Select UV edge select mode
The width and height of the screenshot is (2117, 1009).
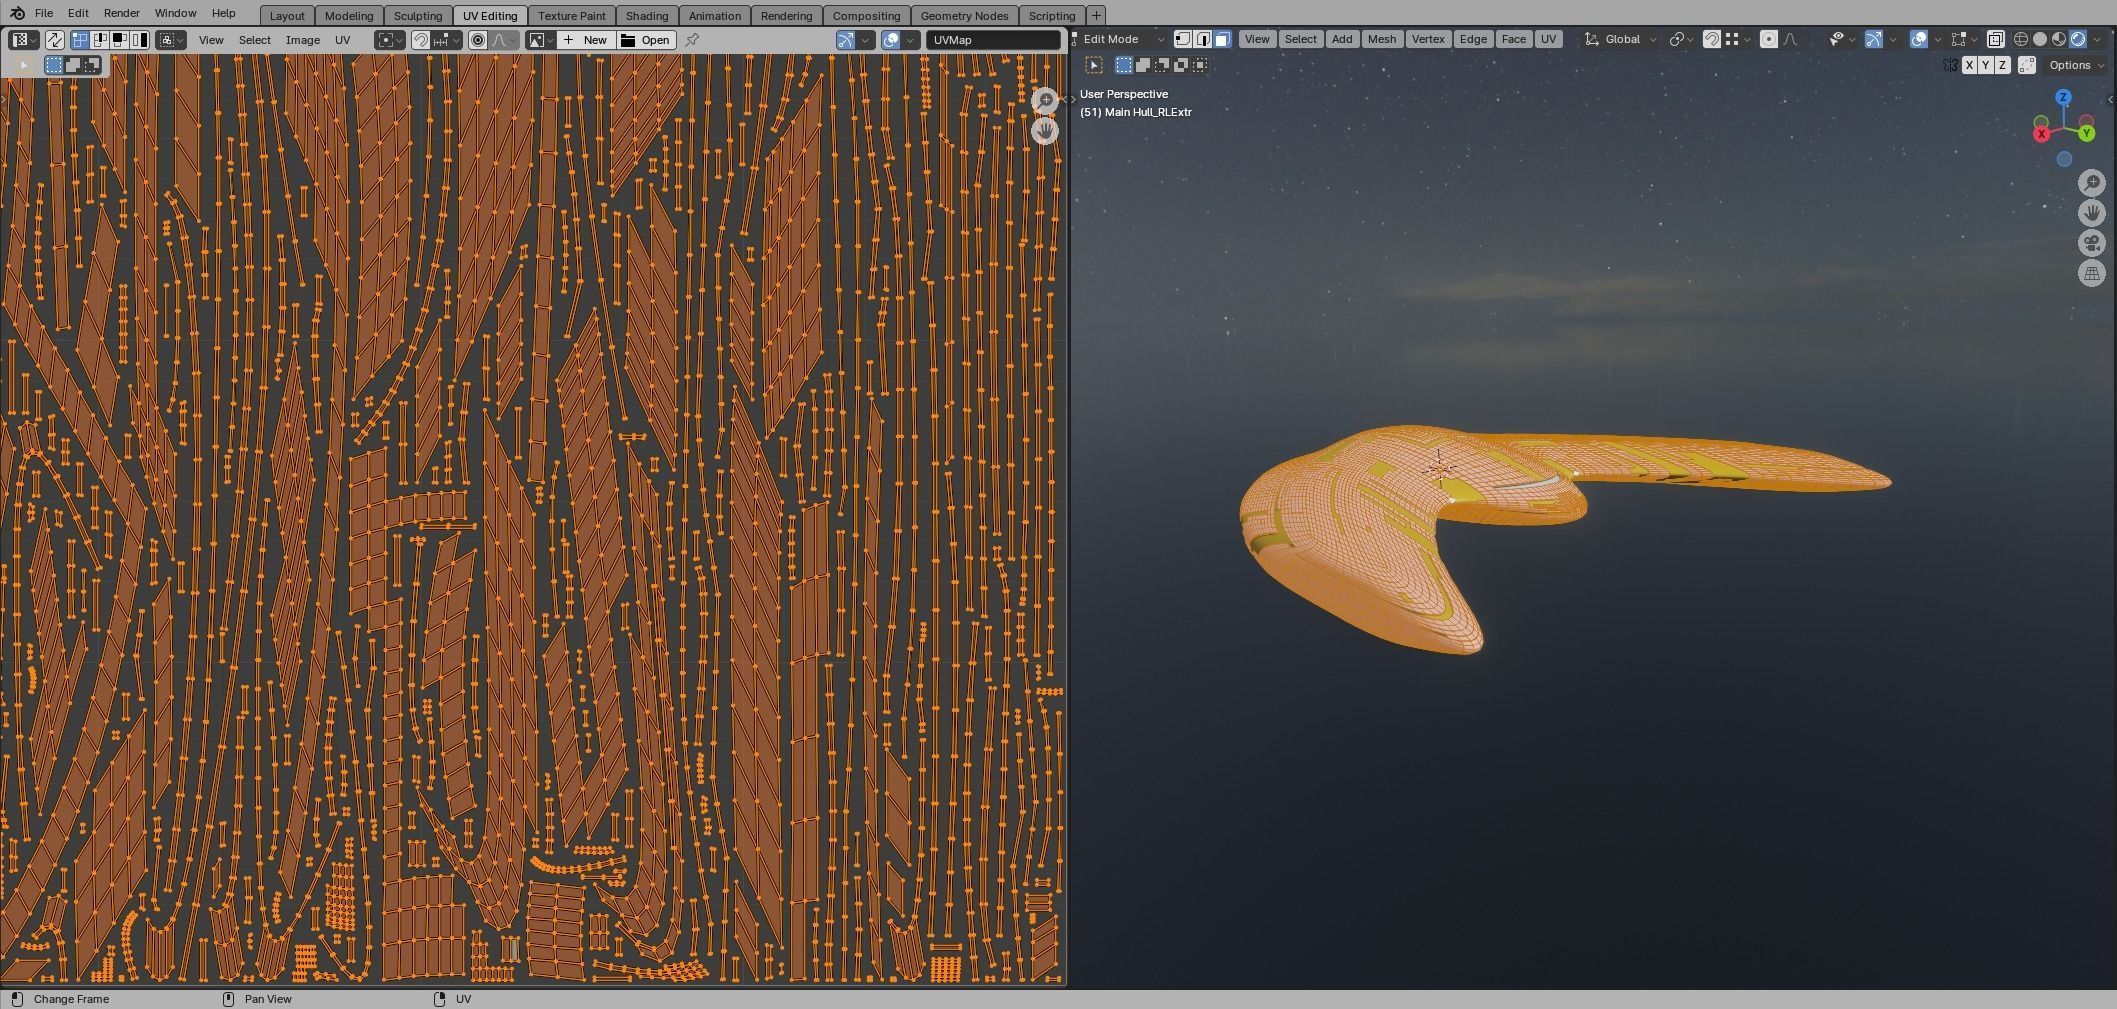(100, 40)
